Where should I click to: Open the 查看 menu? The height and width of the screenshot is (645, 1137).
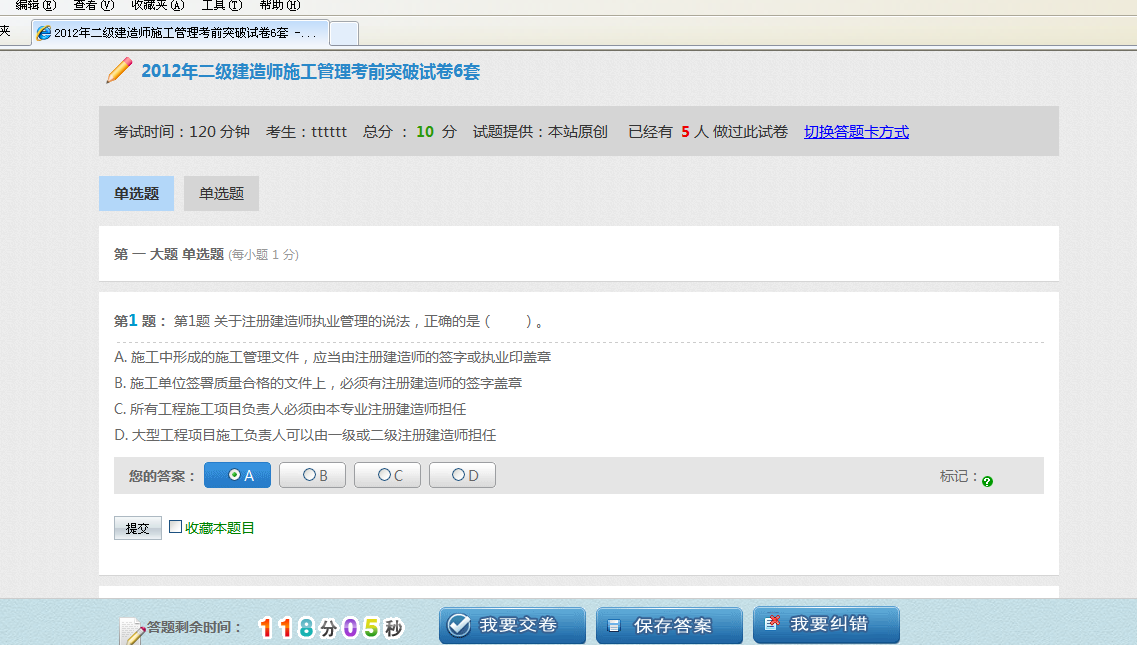coord(93,4)
